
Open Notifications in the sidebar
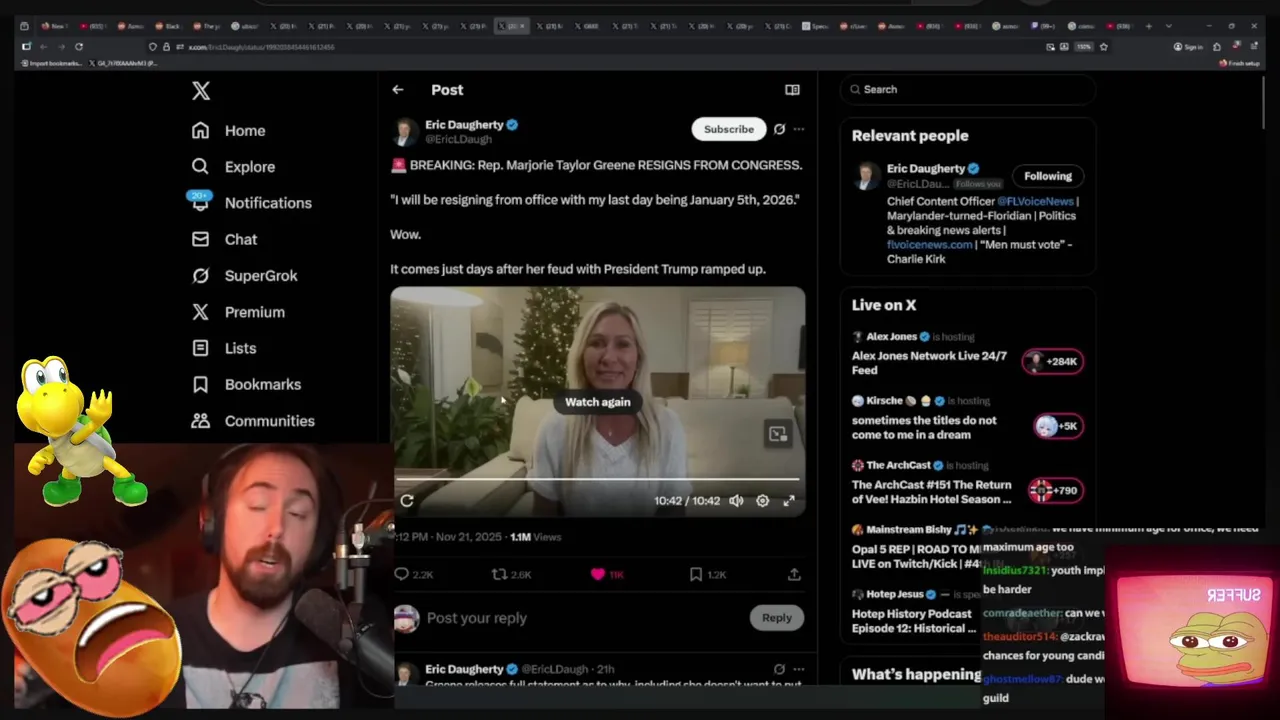tap(251, 203)
